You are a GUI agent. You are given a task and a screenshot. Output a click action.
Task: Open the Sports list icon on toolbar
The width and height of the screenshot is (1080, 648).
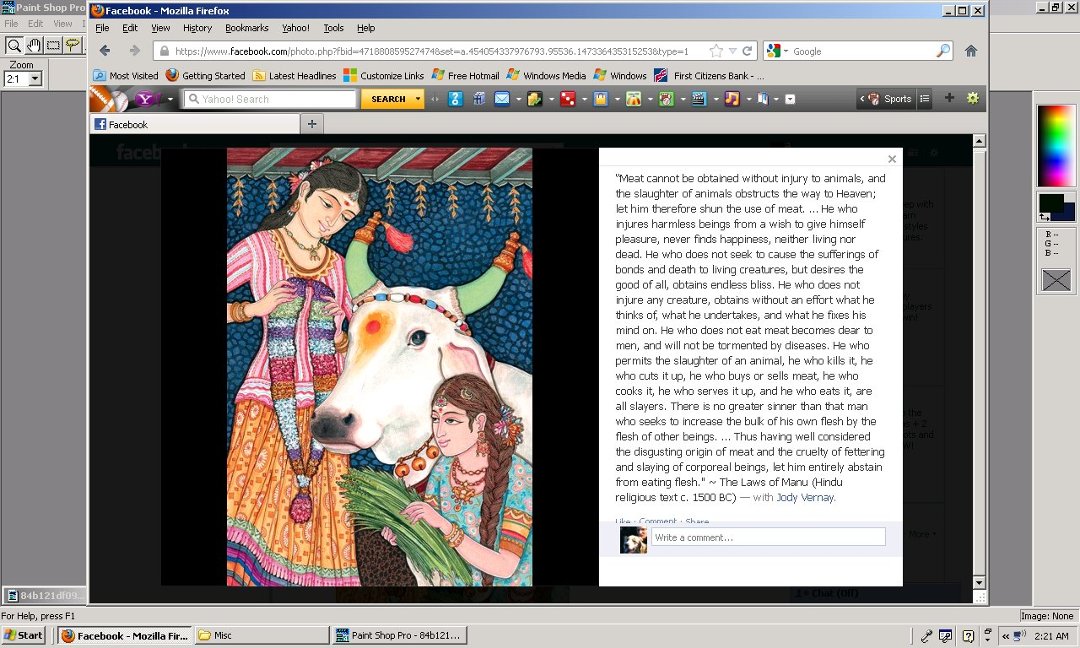coord(925,98)
